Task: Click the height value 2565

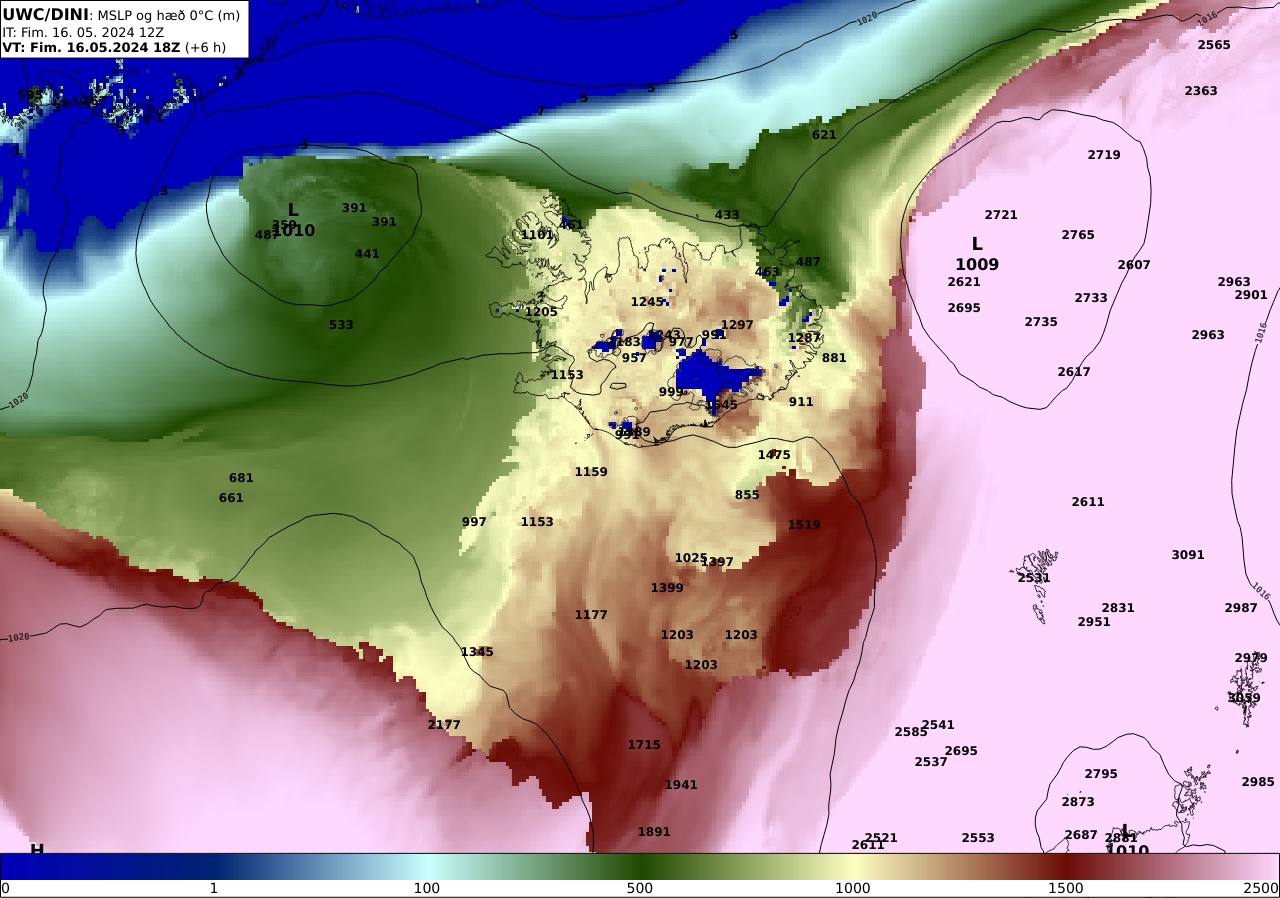Action: click(x=1214, y=45)
